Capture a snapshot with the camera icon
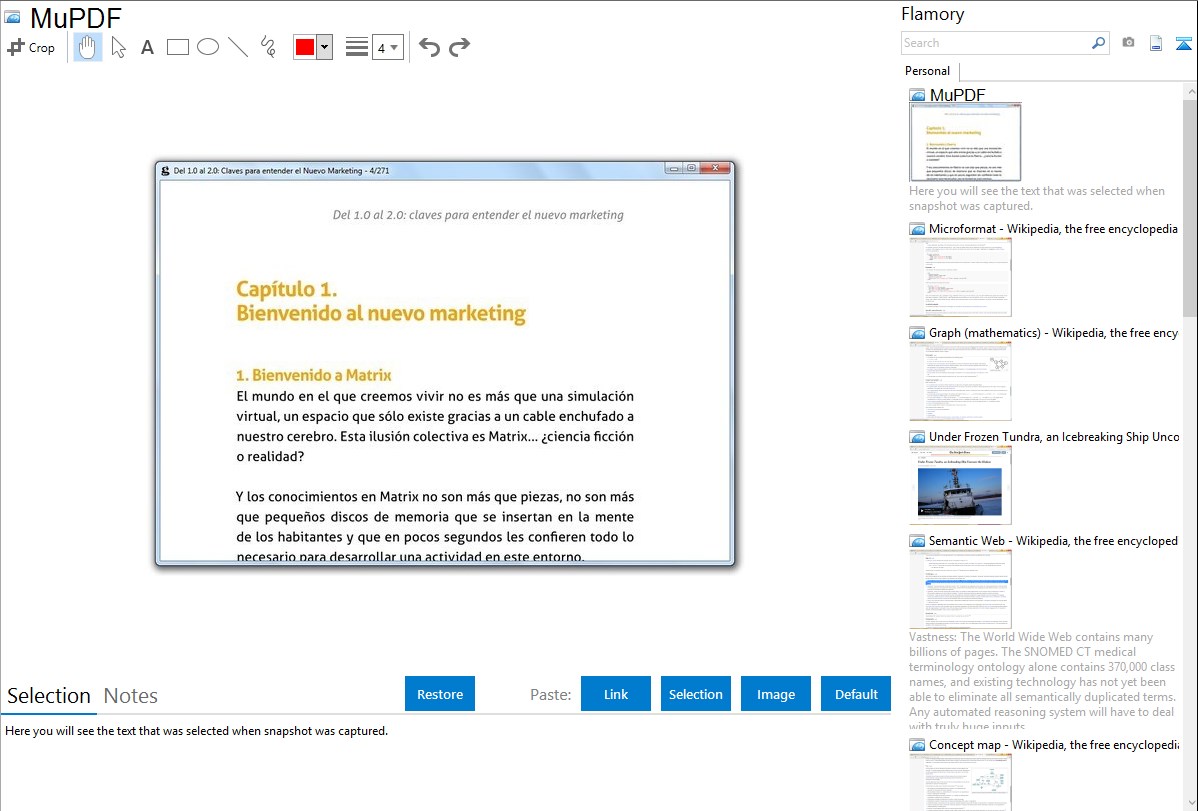 click(1128, 43)
